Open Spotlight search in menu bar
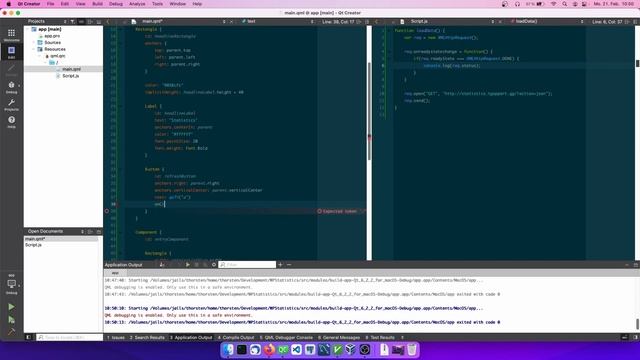640x360 pixels. [564, 4]
